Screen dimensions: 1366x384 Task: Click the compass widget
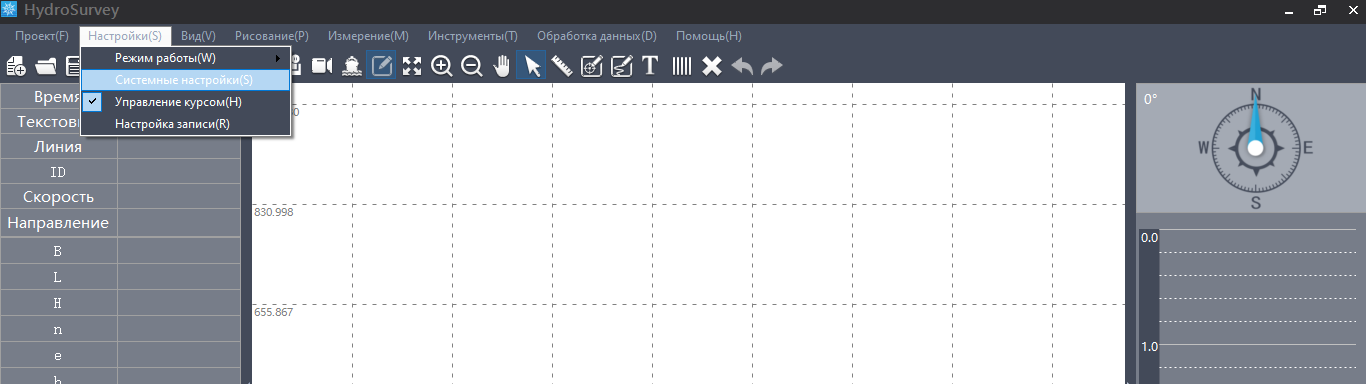pyautogui.click(x=1256, y=147)
